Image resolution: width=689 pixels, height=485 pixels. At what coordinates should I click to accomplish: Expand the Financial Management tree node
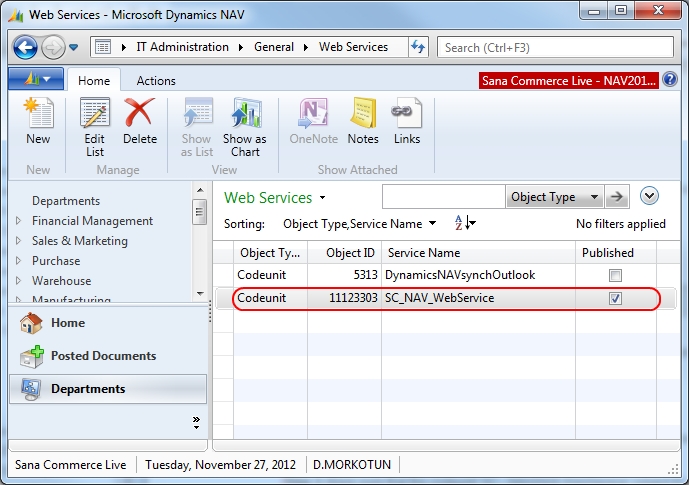pos(18,221)
